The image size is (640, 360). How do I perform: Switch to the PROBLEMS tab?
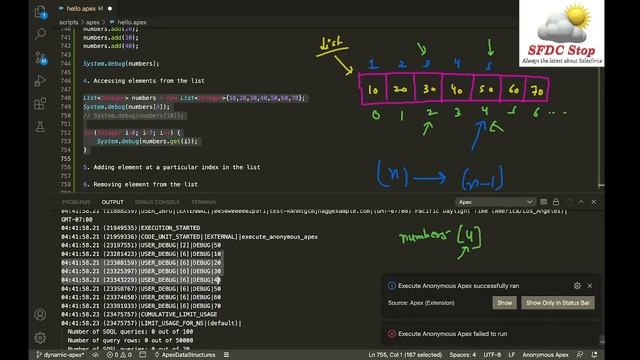[x=76, y=202]
